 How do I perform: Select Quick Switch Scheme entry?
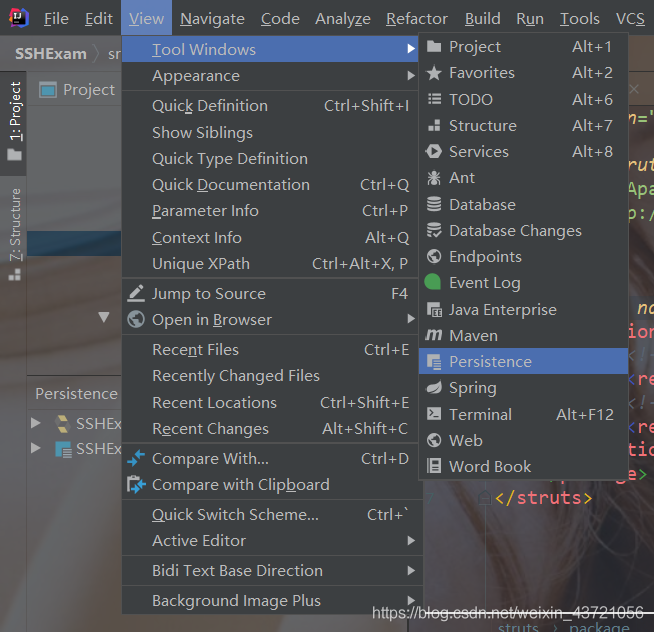(x=270, y=514)
